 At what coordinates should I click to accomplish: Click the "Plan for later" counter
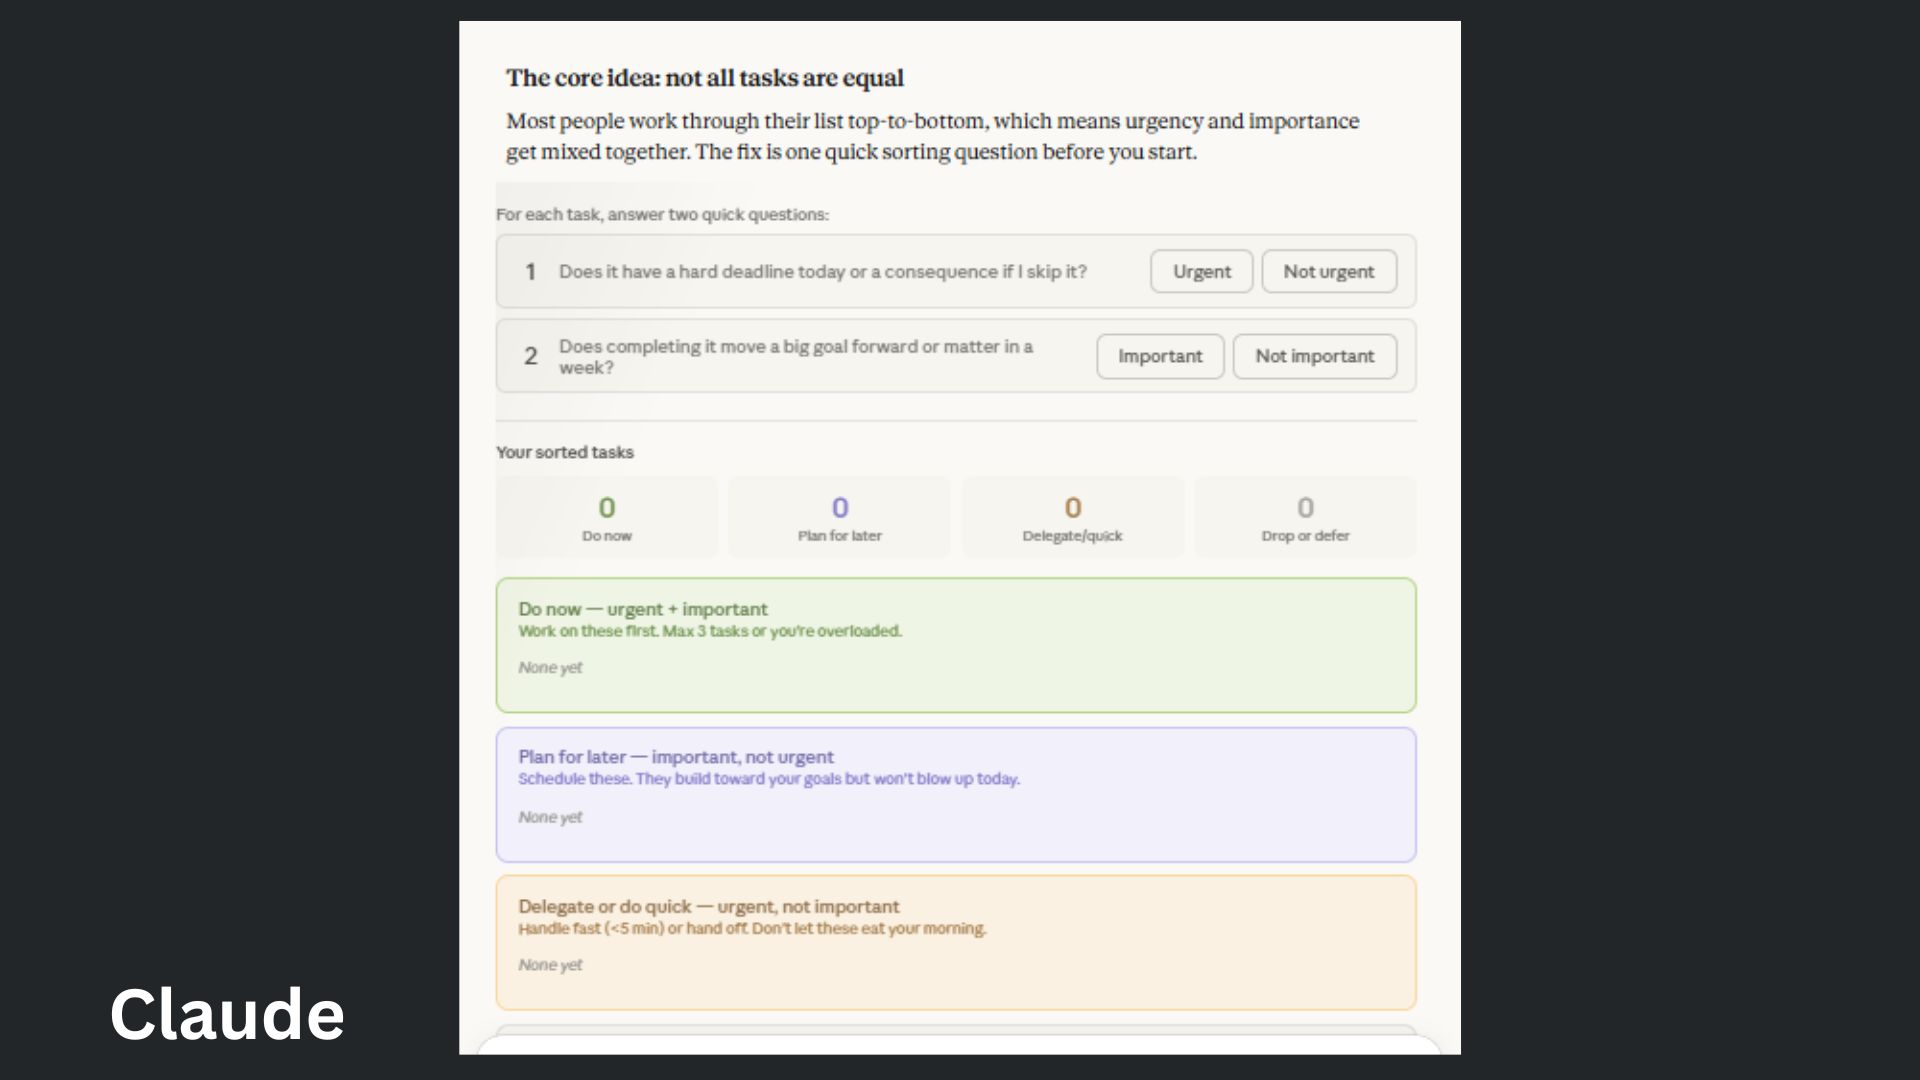pyautogui.click(x=839, y=516)
